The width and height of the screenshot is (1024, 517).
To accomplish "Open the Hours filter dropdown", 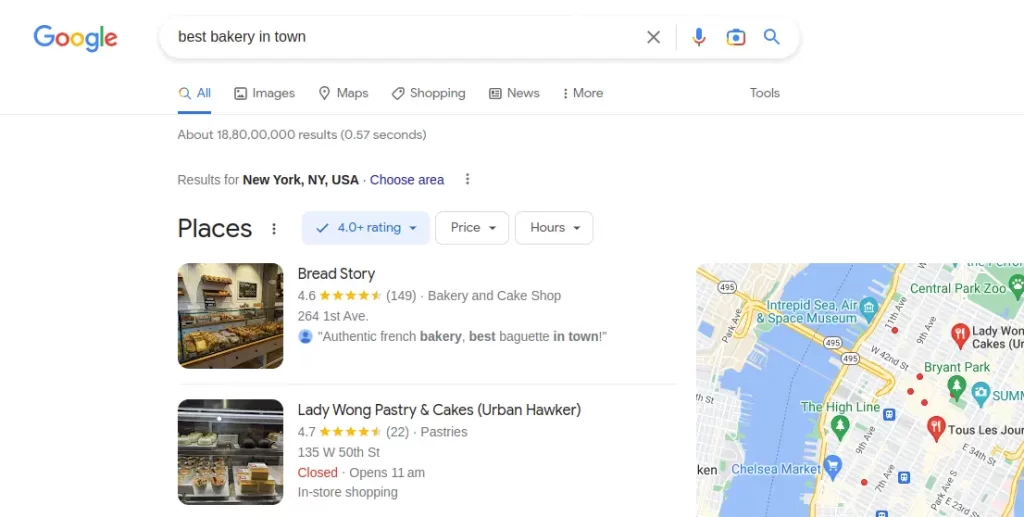I will tap(554, 228).
